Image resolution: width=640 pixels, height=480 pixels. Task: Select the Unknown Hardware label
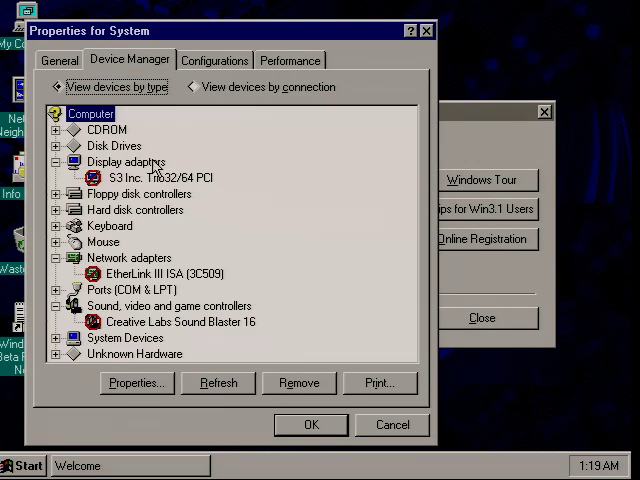(x=135, y=354)
